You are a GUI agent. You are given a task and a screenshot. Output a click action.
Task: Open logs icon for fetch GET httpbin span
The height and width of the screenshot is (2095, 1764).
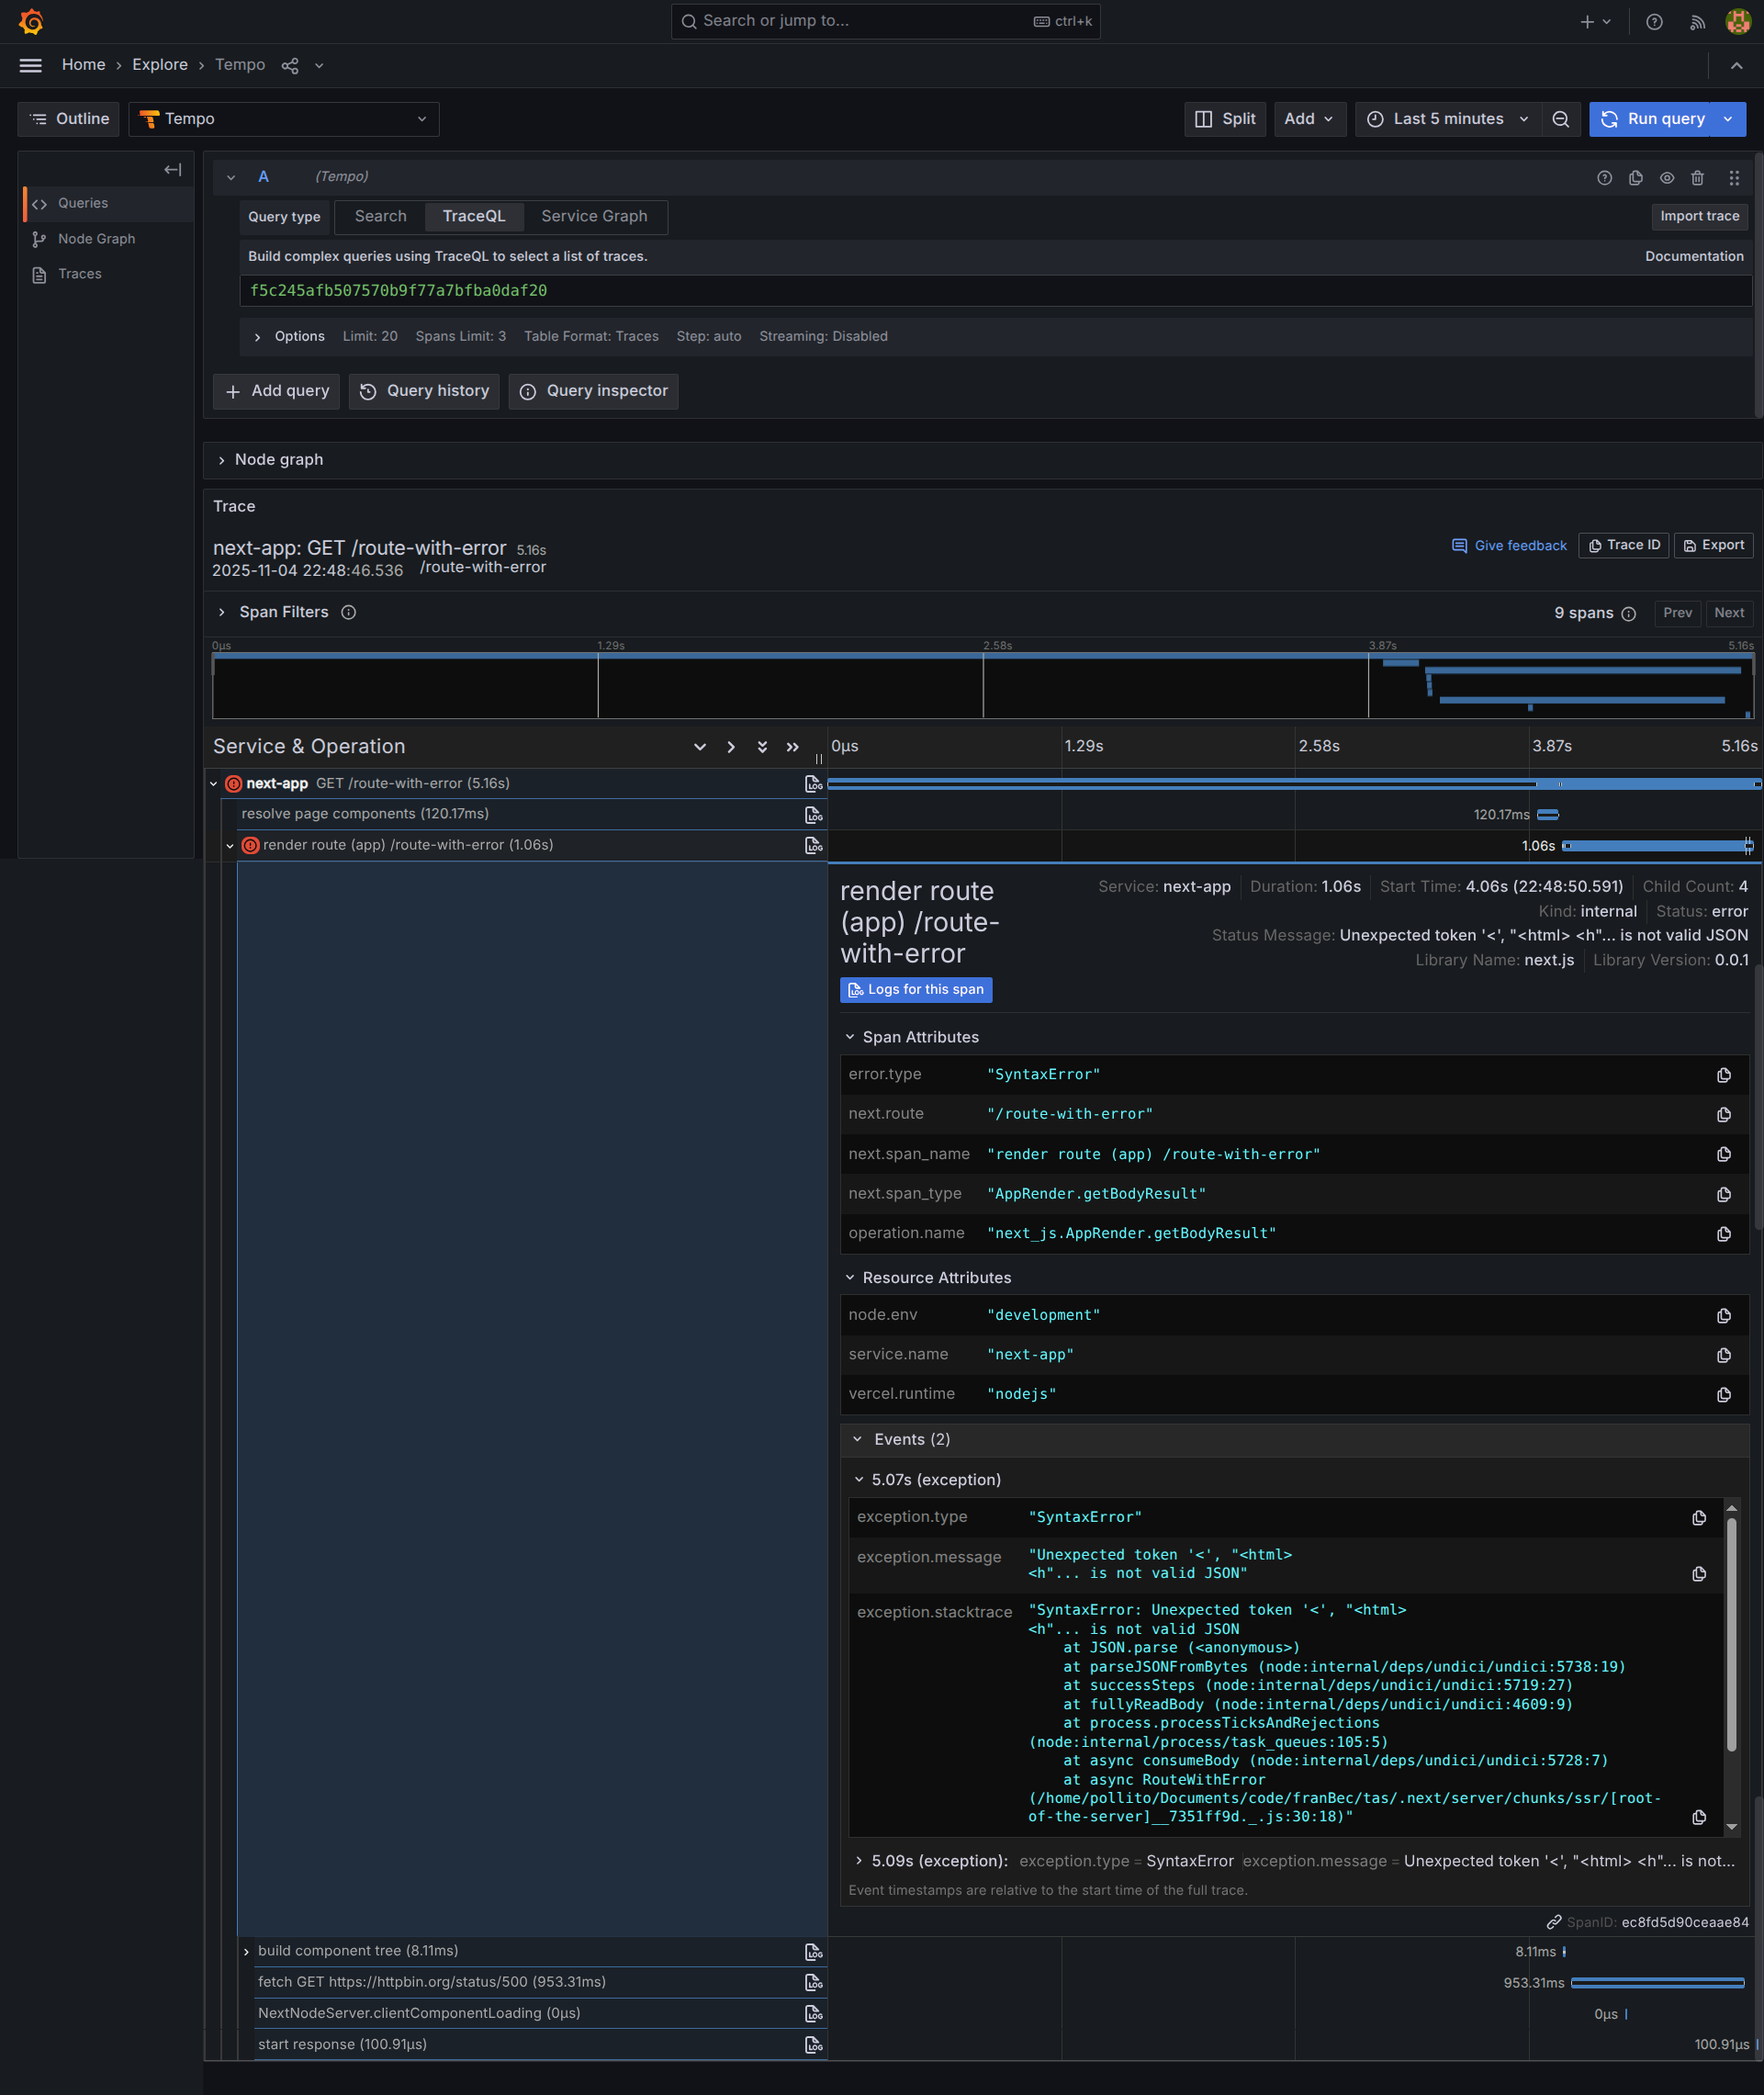coord(813,1982)
